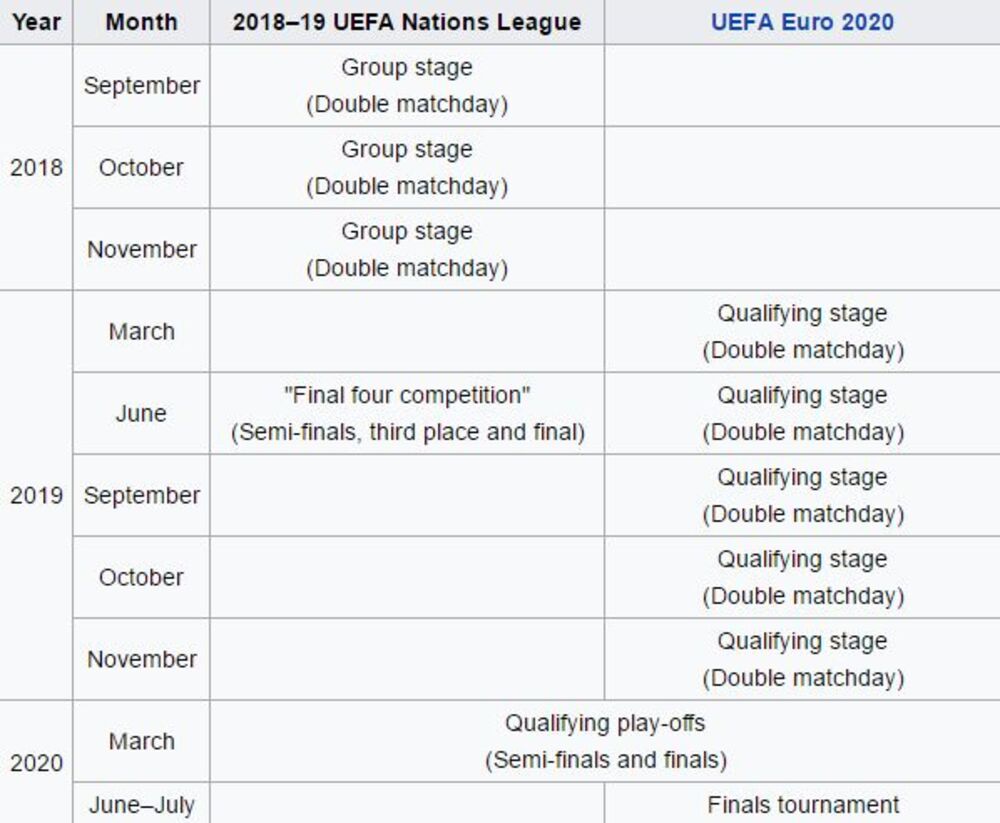Image resolution: width=1000 pixels, height=823 pixels.
Task: Click the November month cell in 2019
Action: point(141,659)
